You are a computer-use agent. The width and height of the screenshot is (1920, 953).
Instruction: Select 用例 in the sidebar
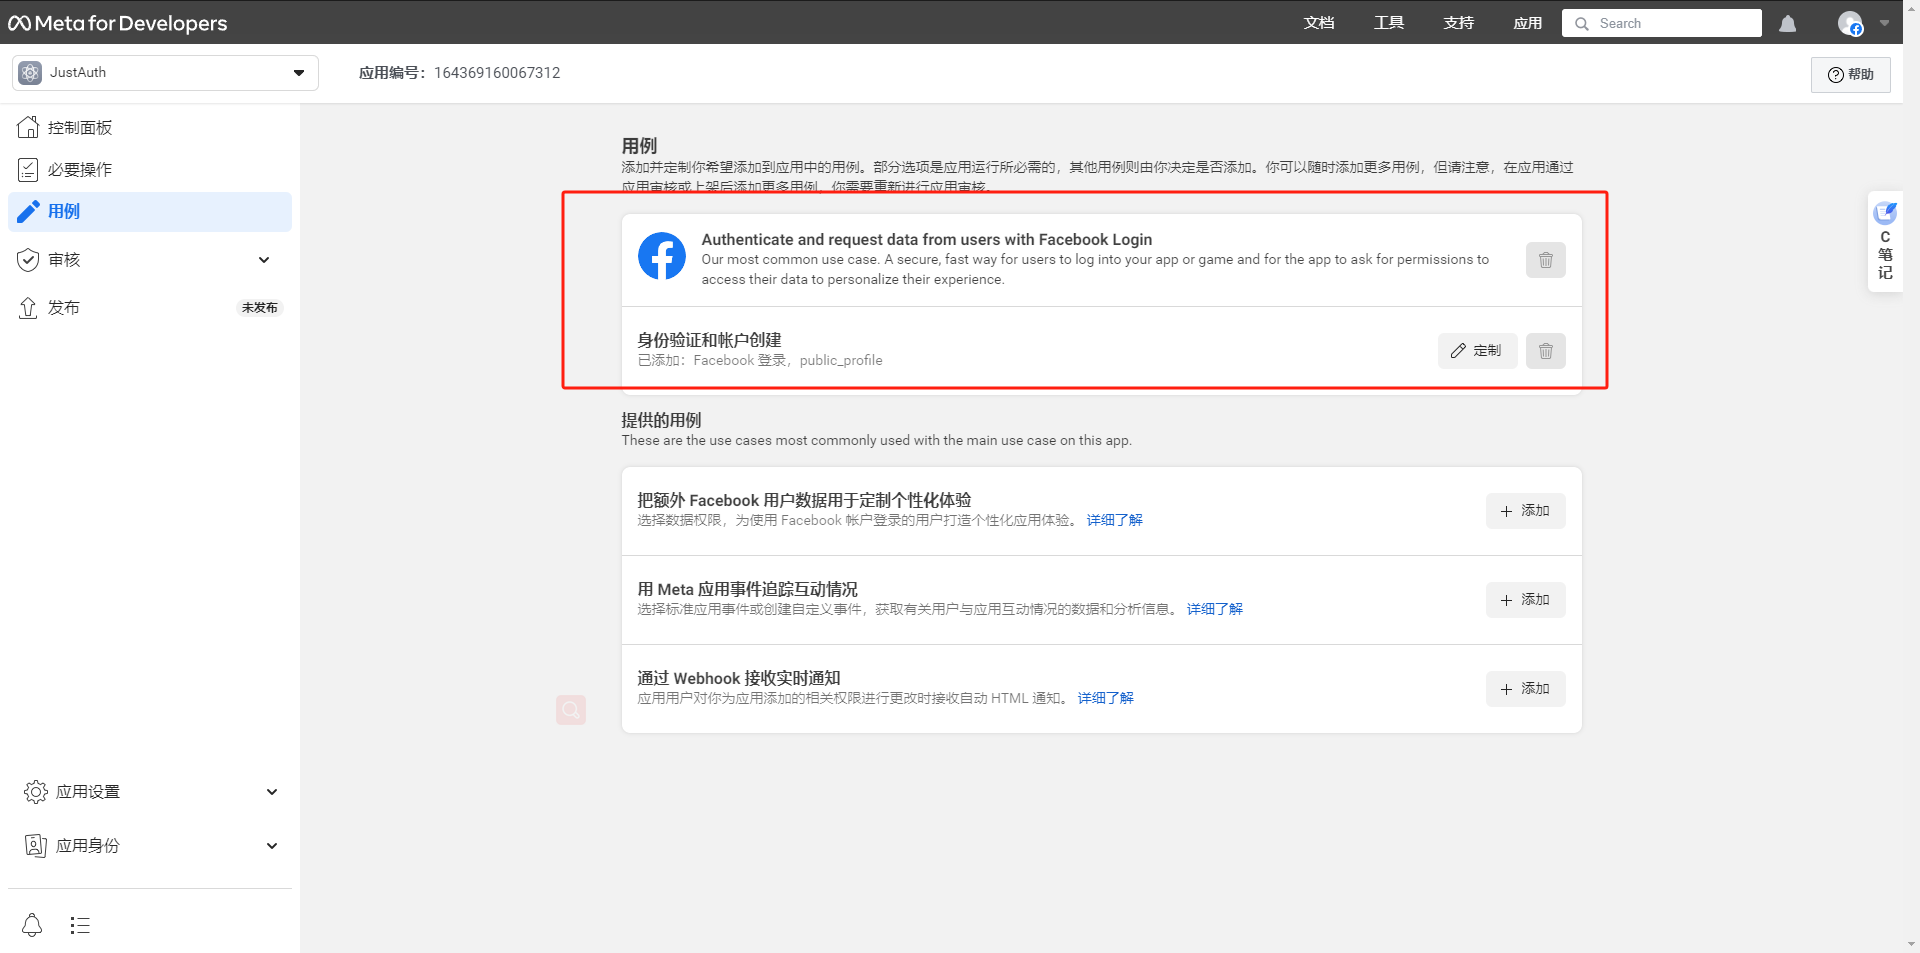150,211
